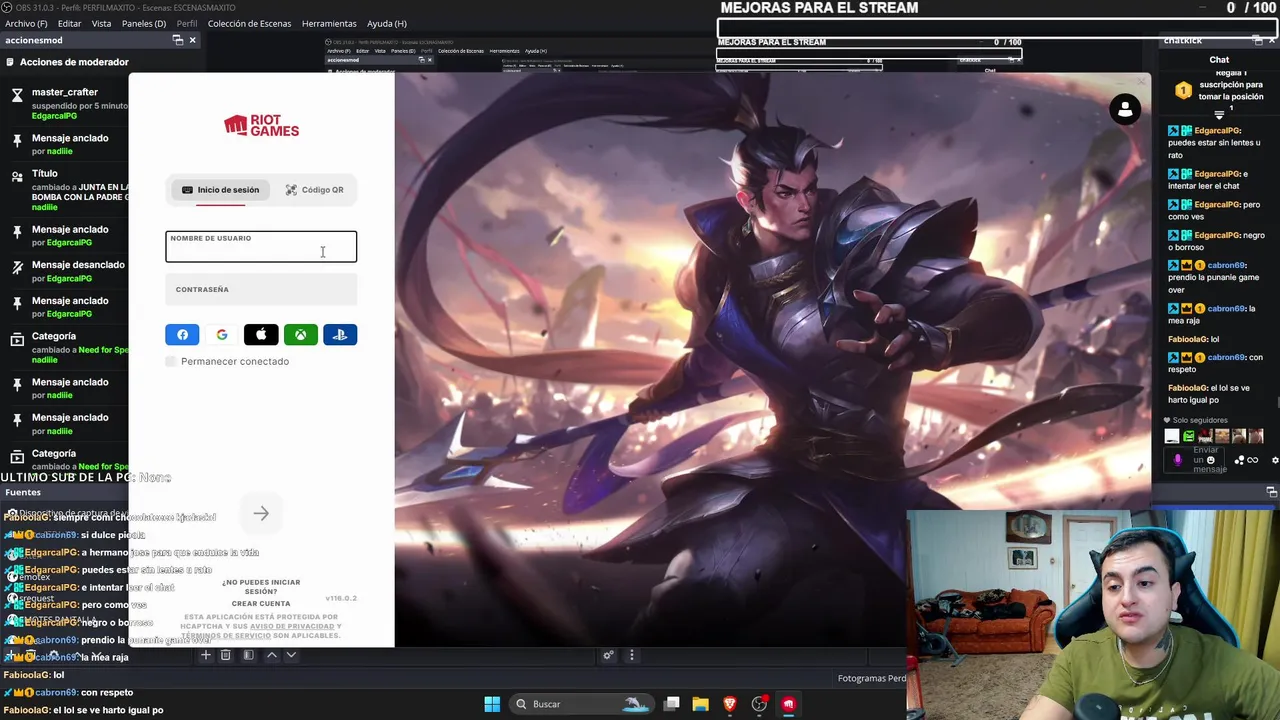The width and height of the screenshot is (1280, 720).
Task: Select the Xbox sign-in icon
Action: pyautogui.click(x=300, y=335)
